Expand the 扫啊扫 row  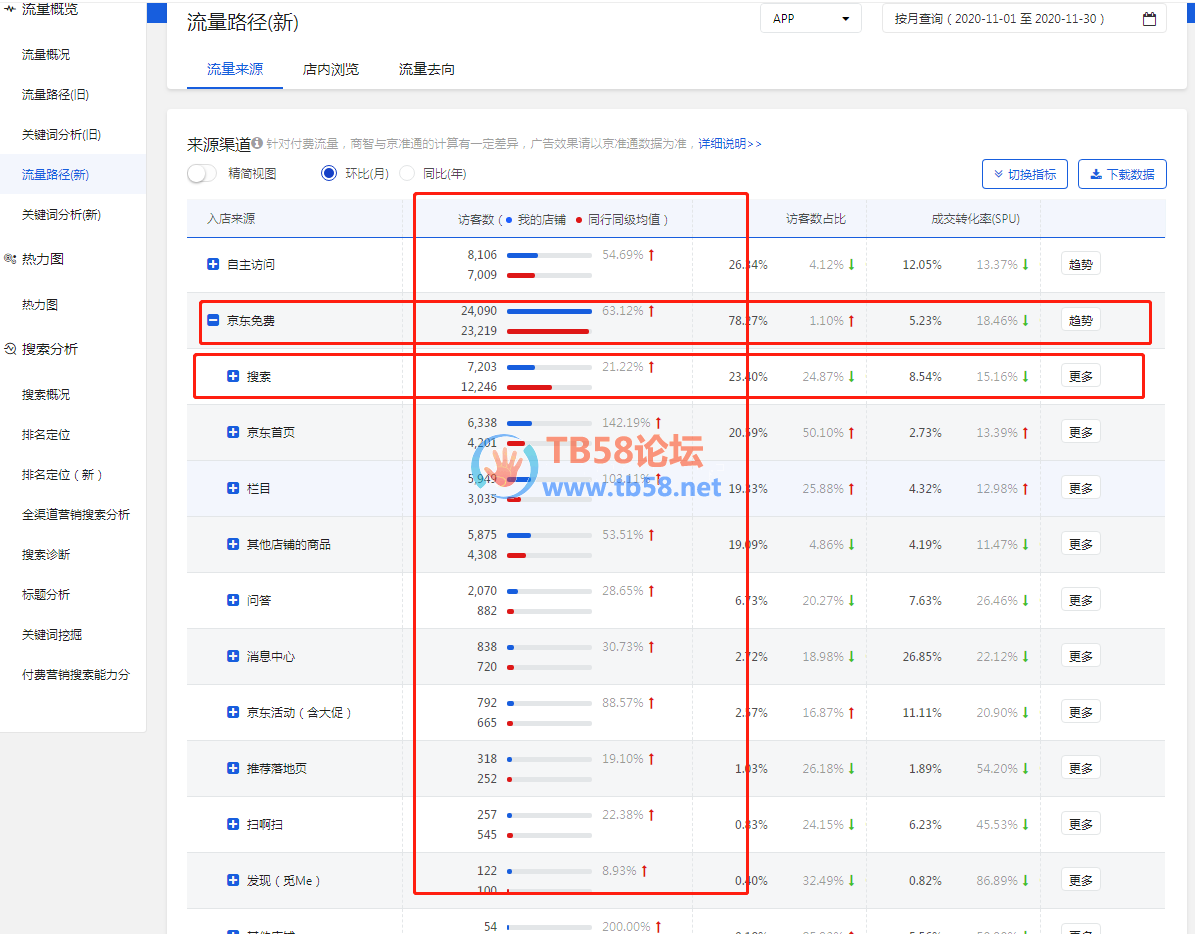233,824
